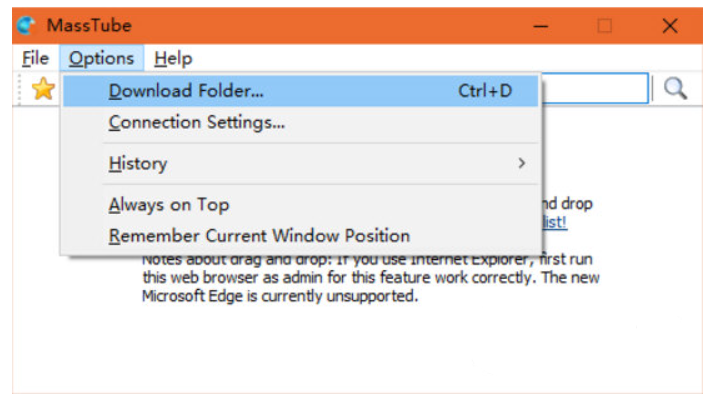
Task: Maximize the MassTube window
Action: [x=605, y=25]
